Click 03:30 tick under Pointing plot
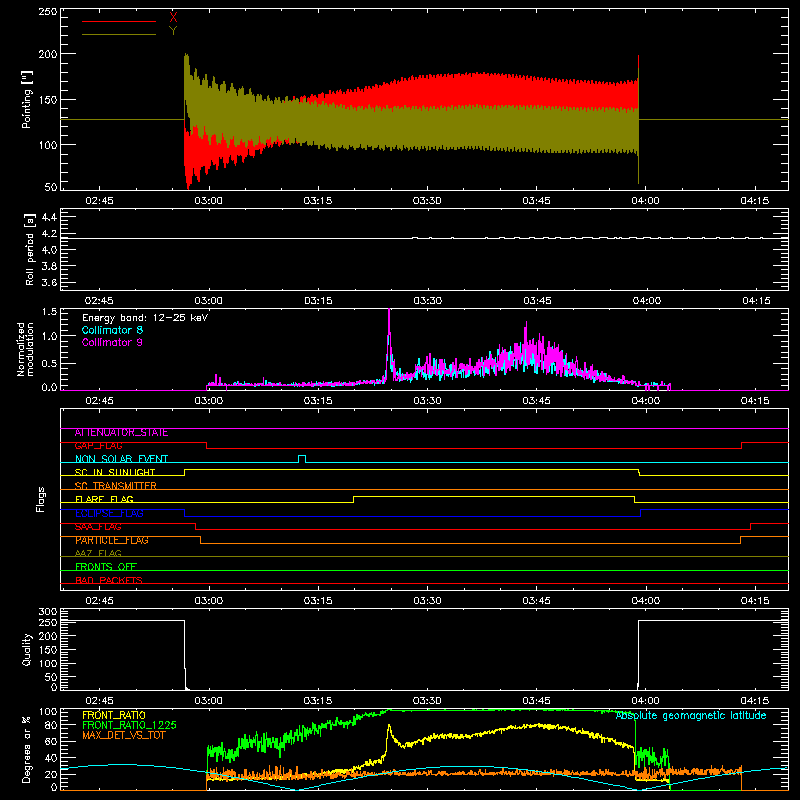Screen dimensions: 800x800 tap(427, 201)
